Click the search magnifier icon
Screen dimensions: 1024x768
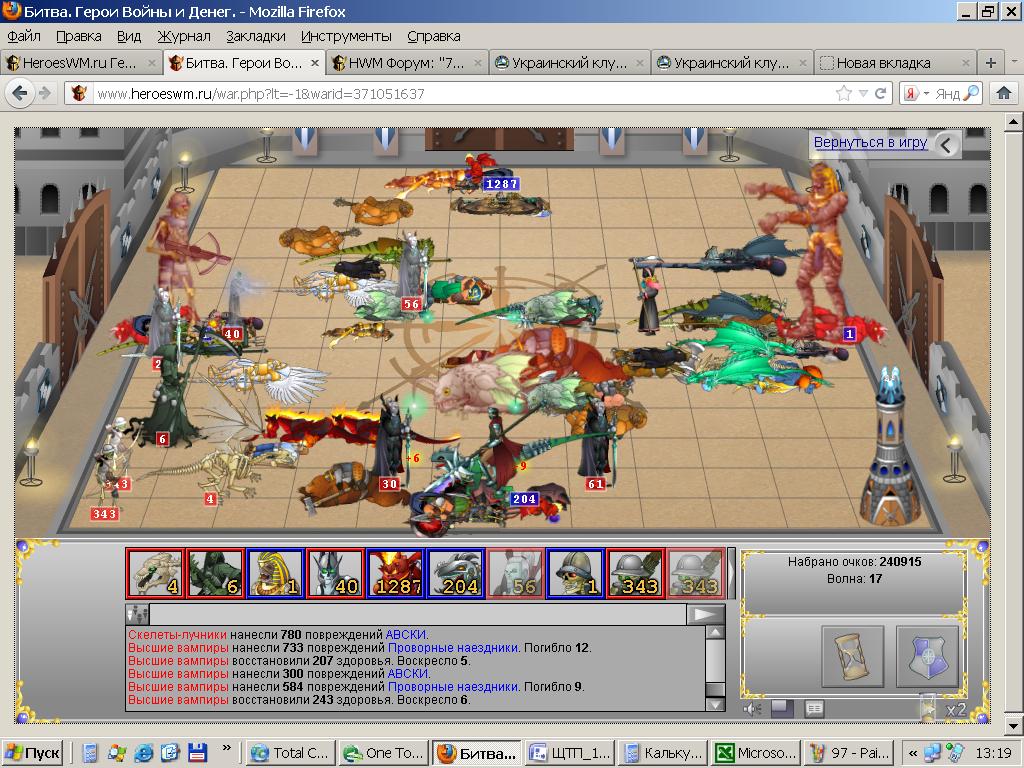coord(971,93)
